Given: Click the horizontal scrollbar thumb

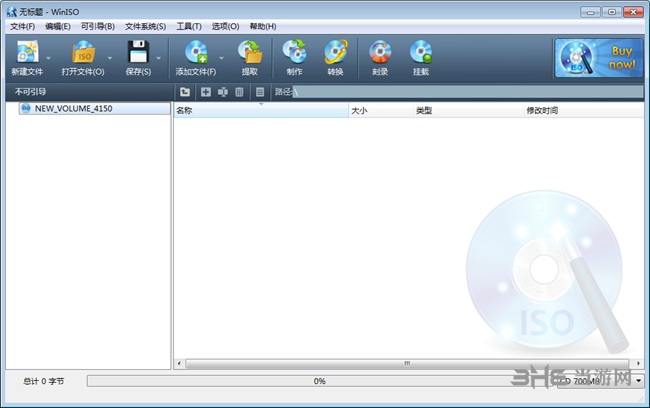Looking at the screenshot, I should click(407, 364).
